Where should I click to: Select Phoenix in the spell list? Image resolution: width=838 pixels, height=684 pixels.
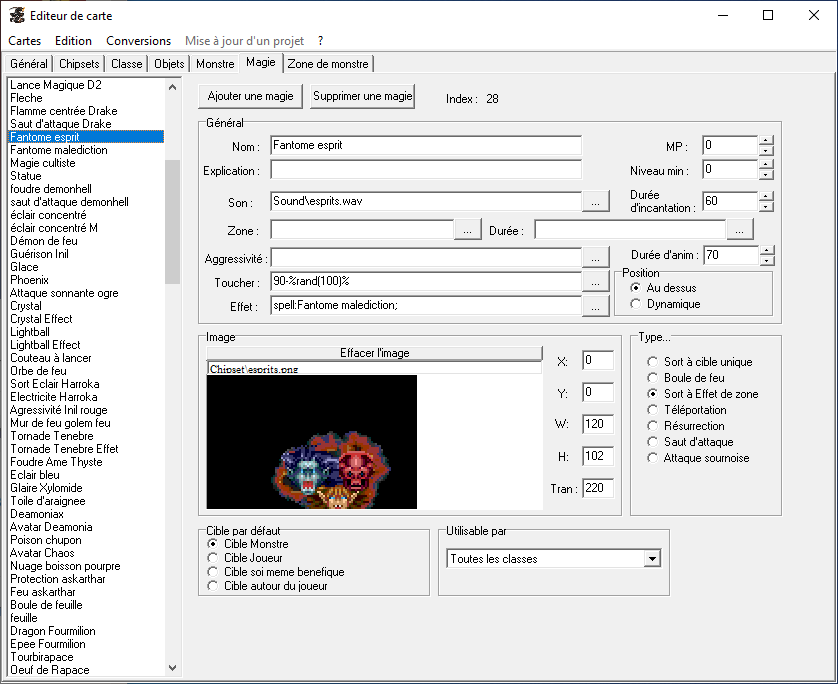29,280
